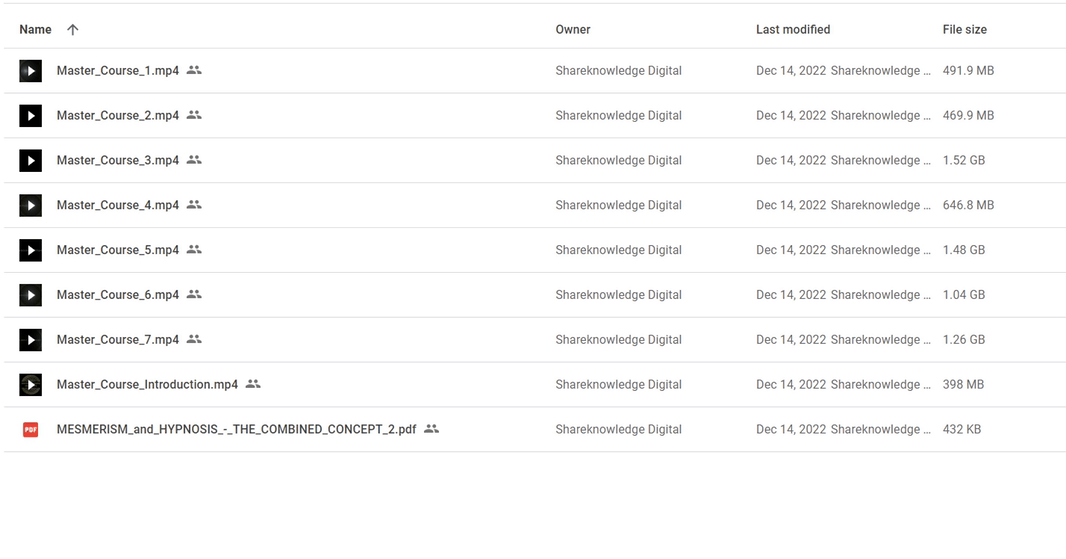Click the shared icon next to Master_Course_5.mp4

pos(194,250)
